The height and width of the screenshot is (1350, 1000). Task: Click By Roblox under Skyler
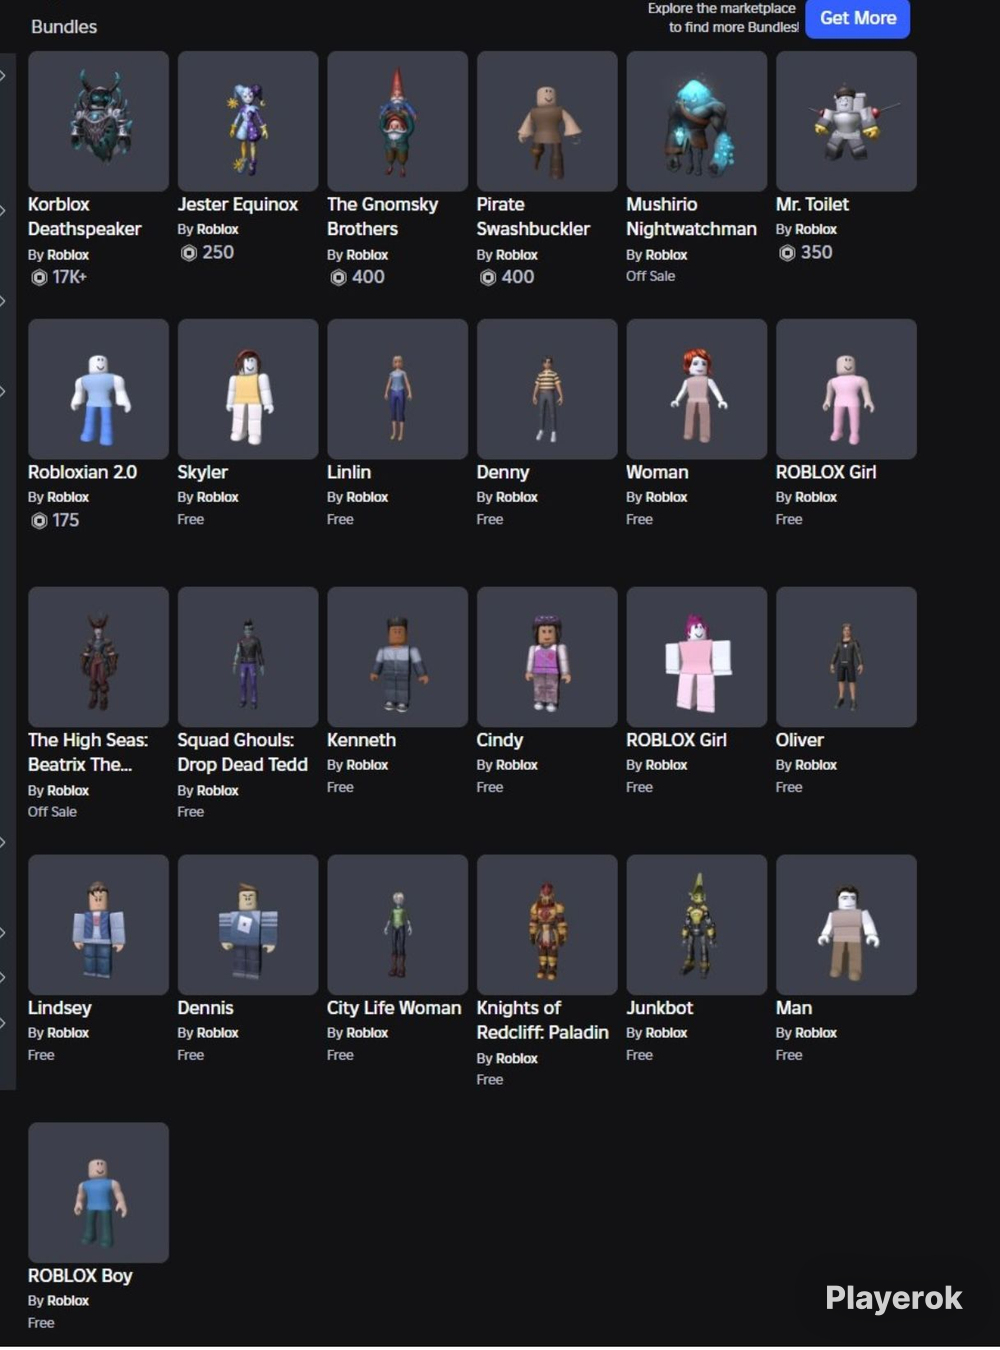pyautogui.click(x=208, y=497)
